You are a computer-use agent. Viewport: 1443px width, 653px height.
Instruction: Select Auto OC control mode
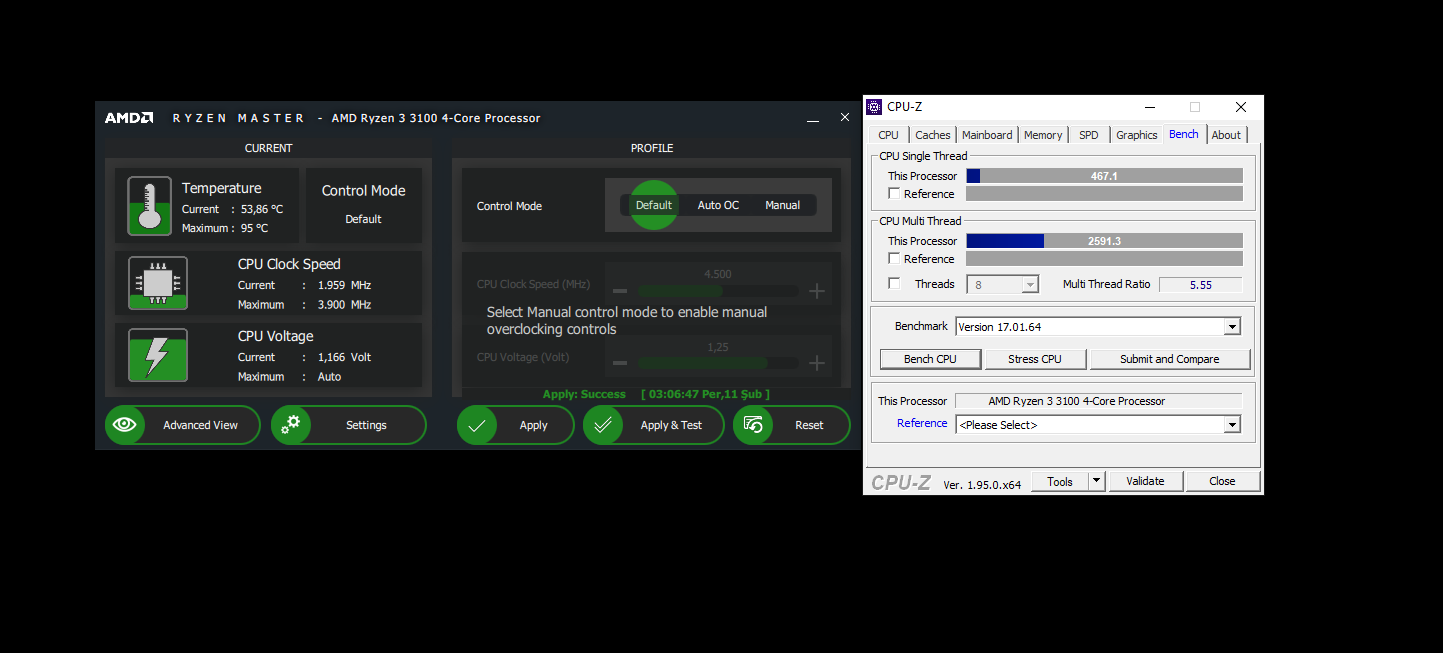coord(718,205)
